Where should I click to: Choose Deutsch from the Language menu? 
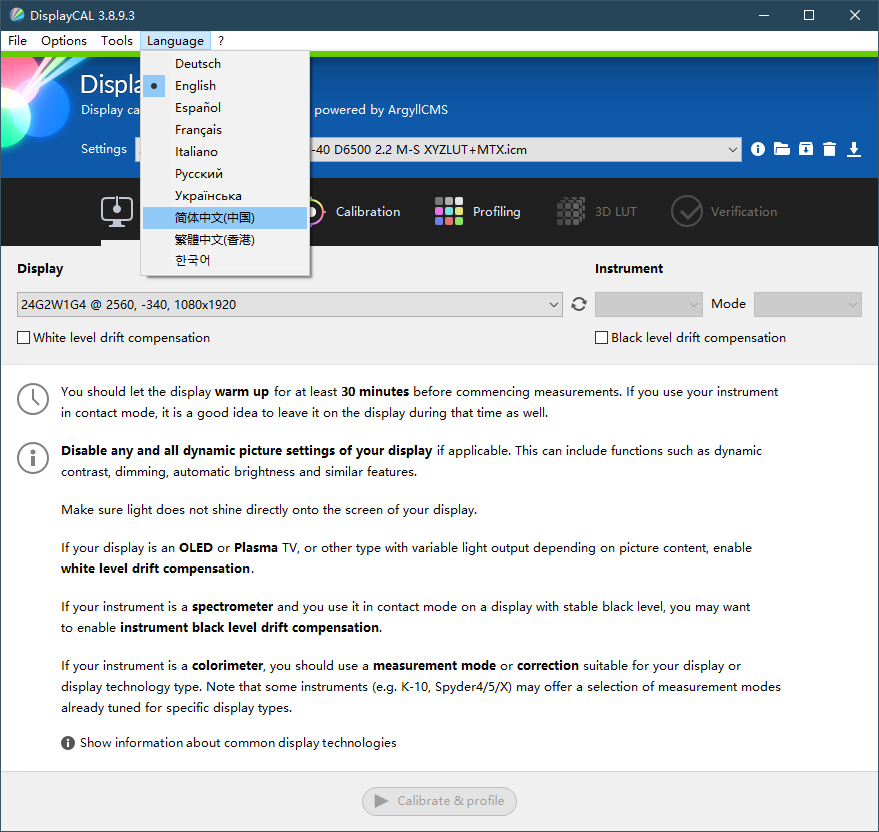coord(225,64)
